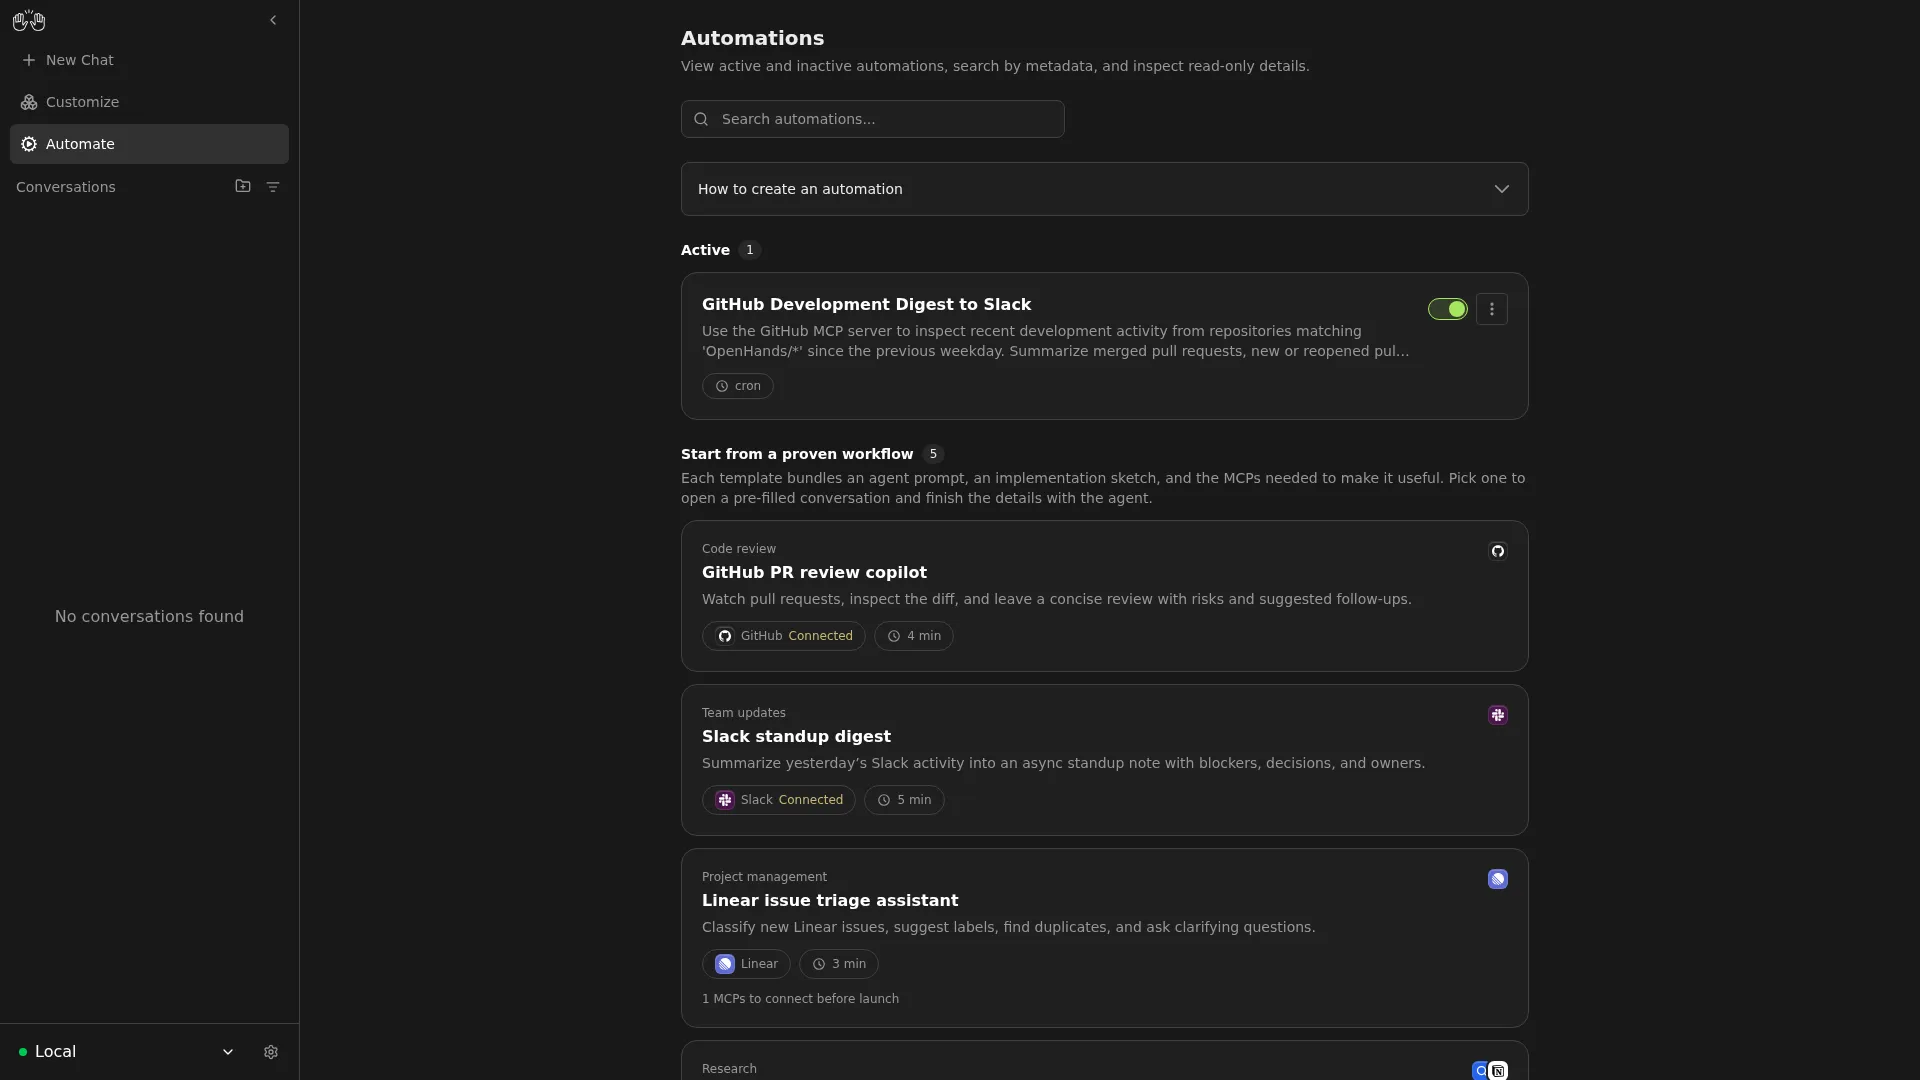Expand How to create an automation
This screenshot has width=1920, height=1080.
pyautogui.click(x=1104, y=189)
